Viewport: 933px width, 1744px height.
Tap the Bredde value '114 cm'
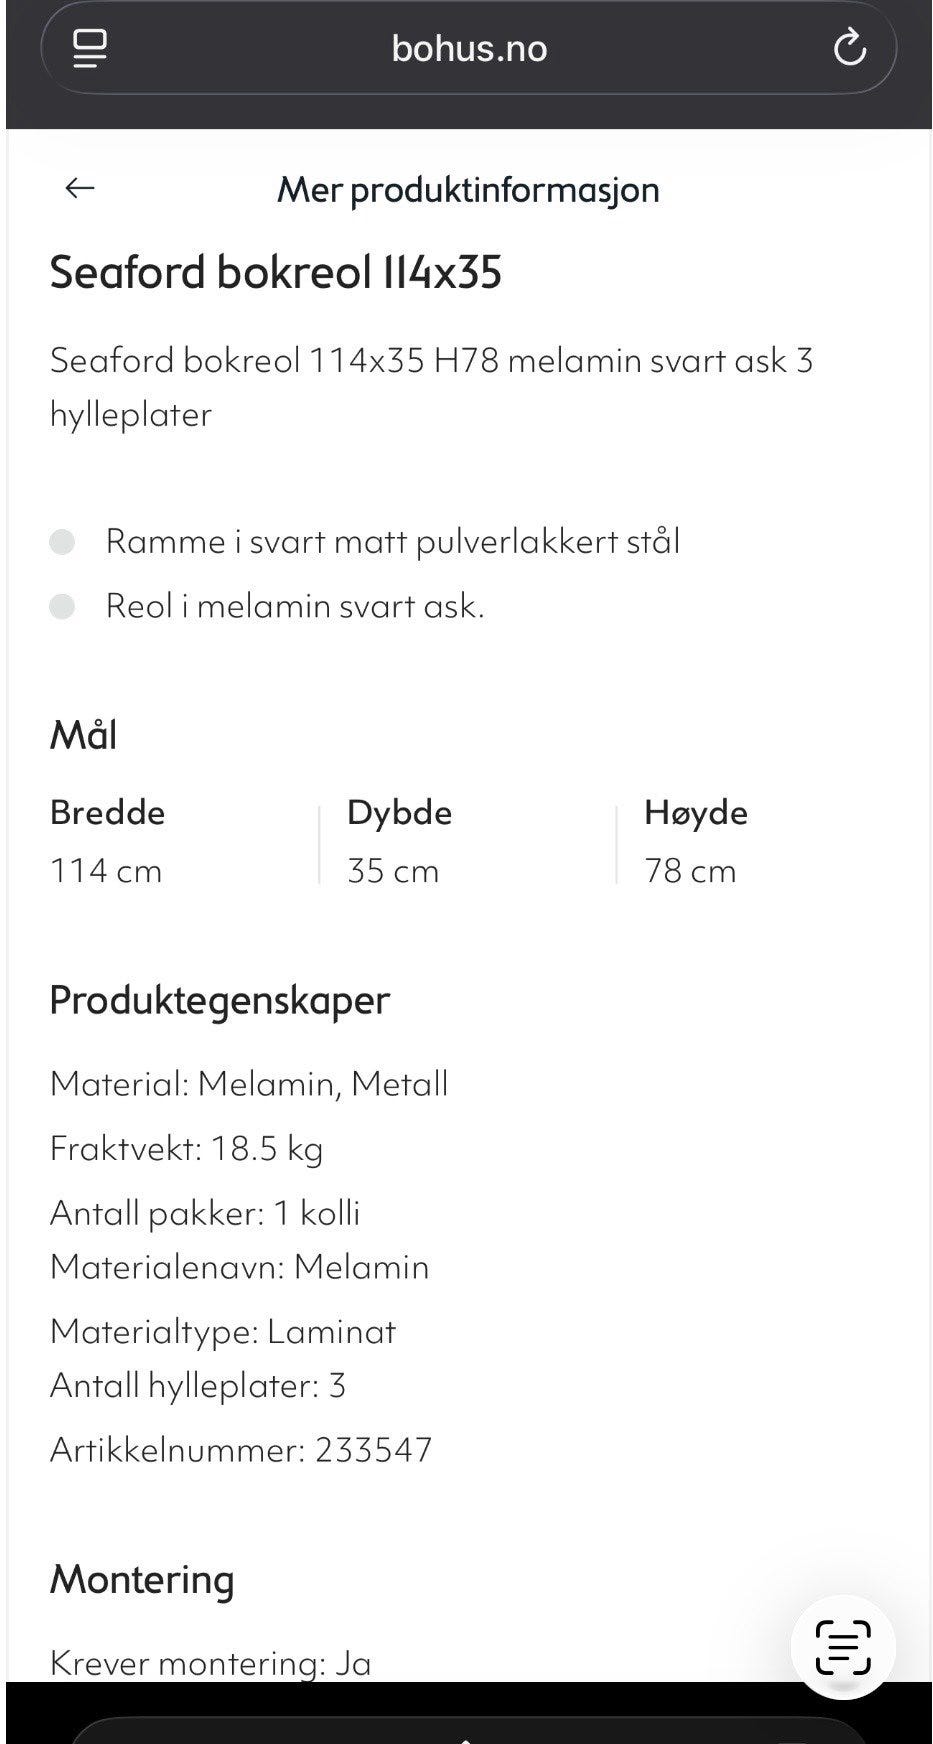(x=105, y=870)
